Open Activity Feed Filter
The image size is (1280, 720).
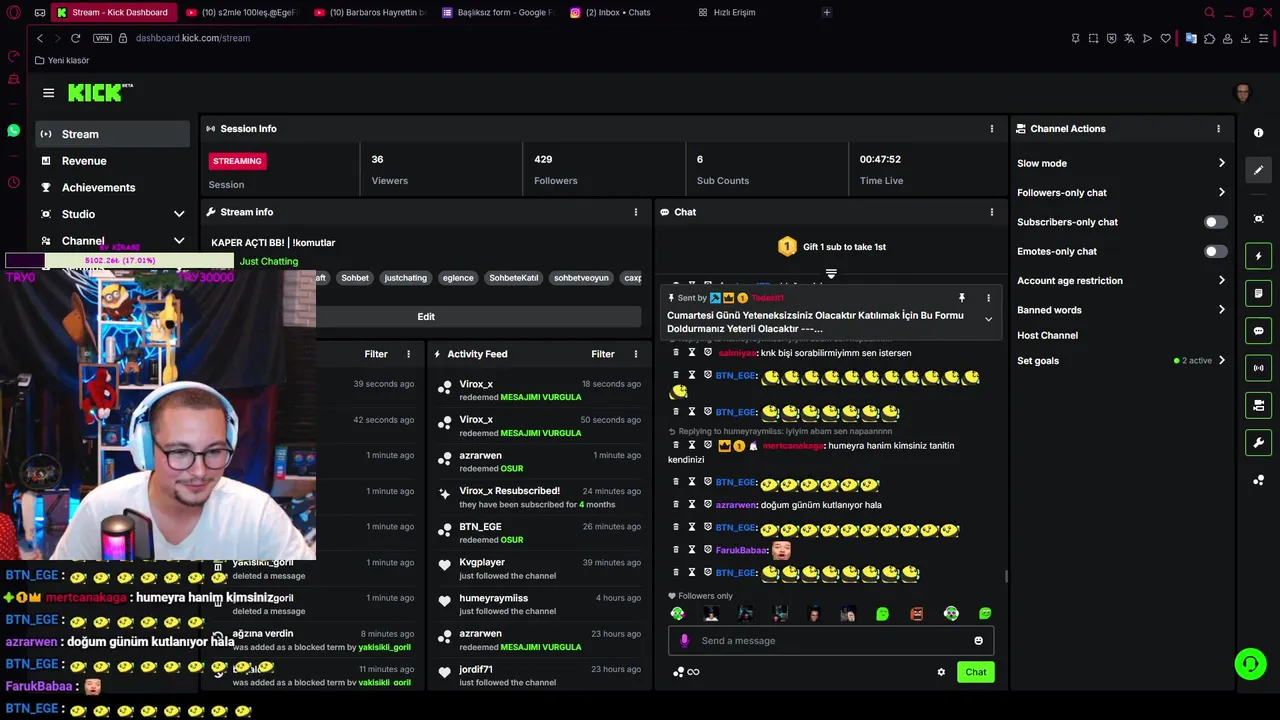coord(602,354)
